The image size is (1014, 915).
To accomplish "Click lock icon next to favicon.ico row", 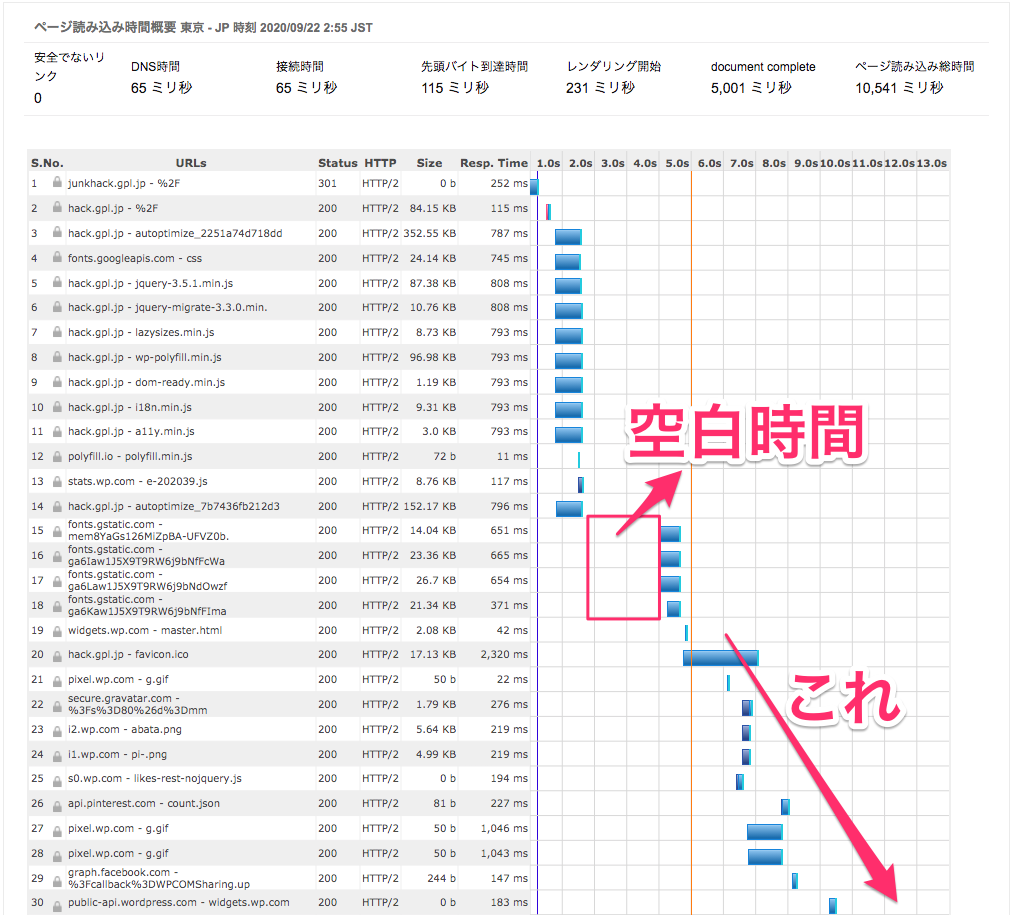I will [x=58, y=655].
